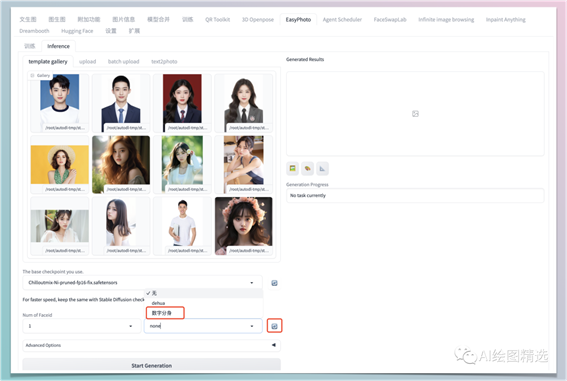Screen dimensions: 567x381
Task: Expand the Advanced Options triangle
Action: tap(274, 345)
